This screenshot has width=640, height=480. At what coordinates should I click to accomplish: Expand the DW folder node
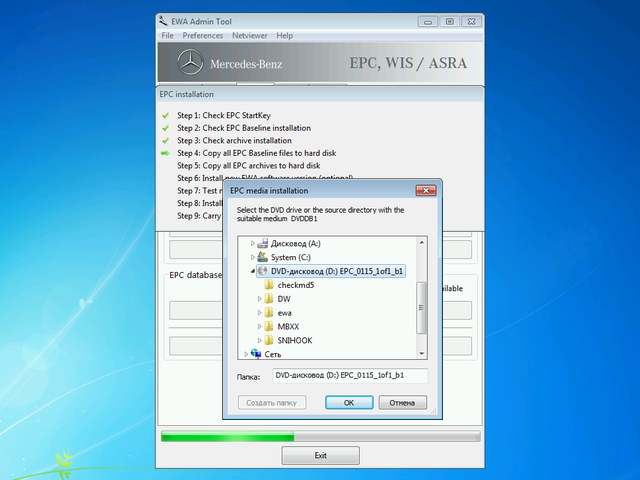click(x=260, y=299)
